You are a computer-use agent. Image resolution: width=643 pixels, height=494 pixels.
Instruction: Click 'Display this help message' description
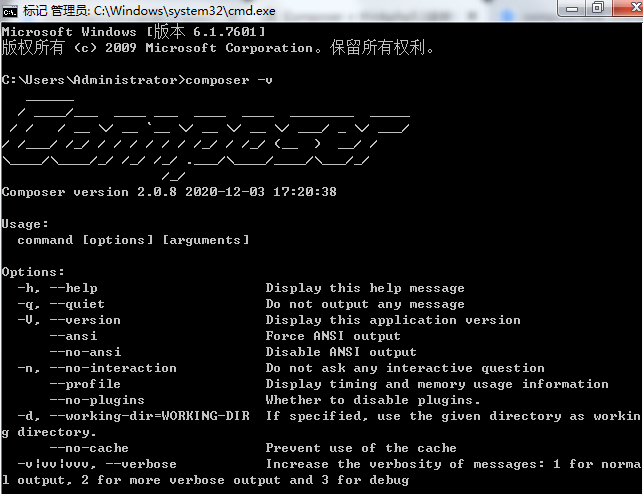coord(365,288)
